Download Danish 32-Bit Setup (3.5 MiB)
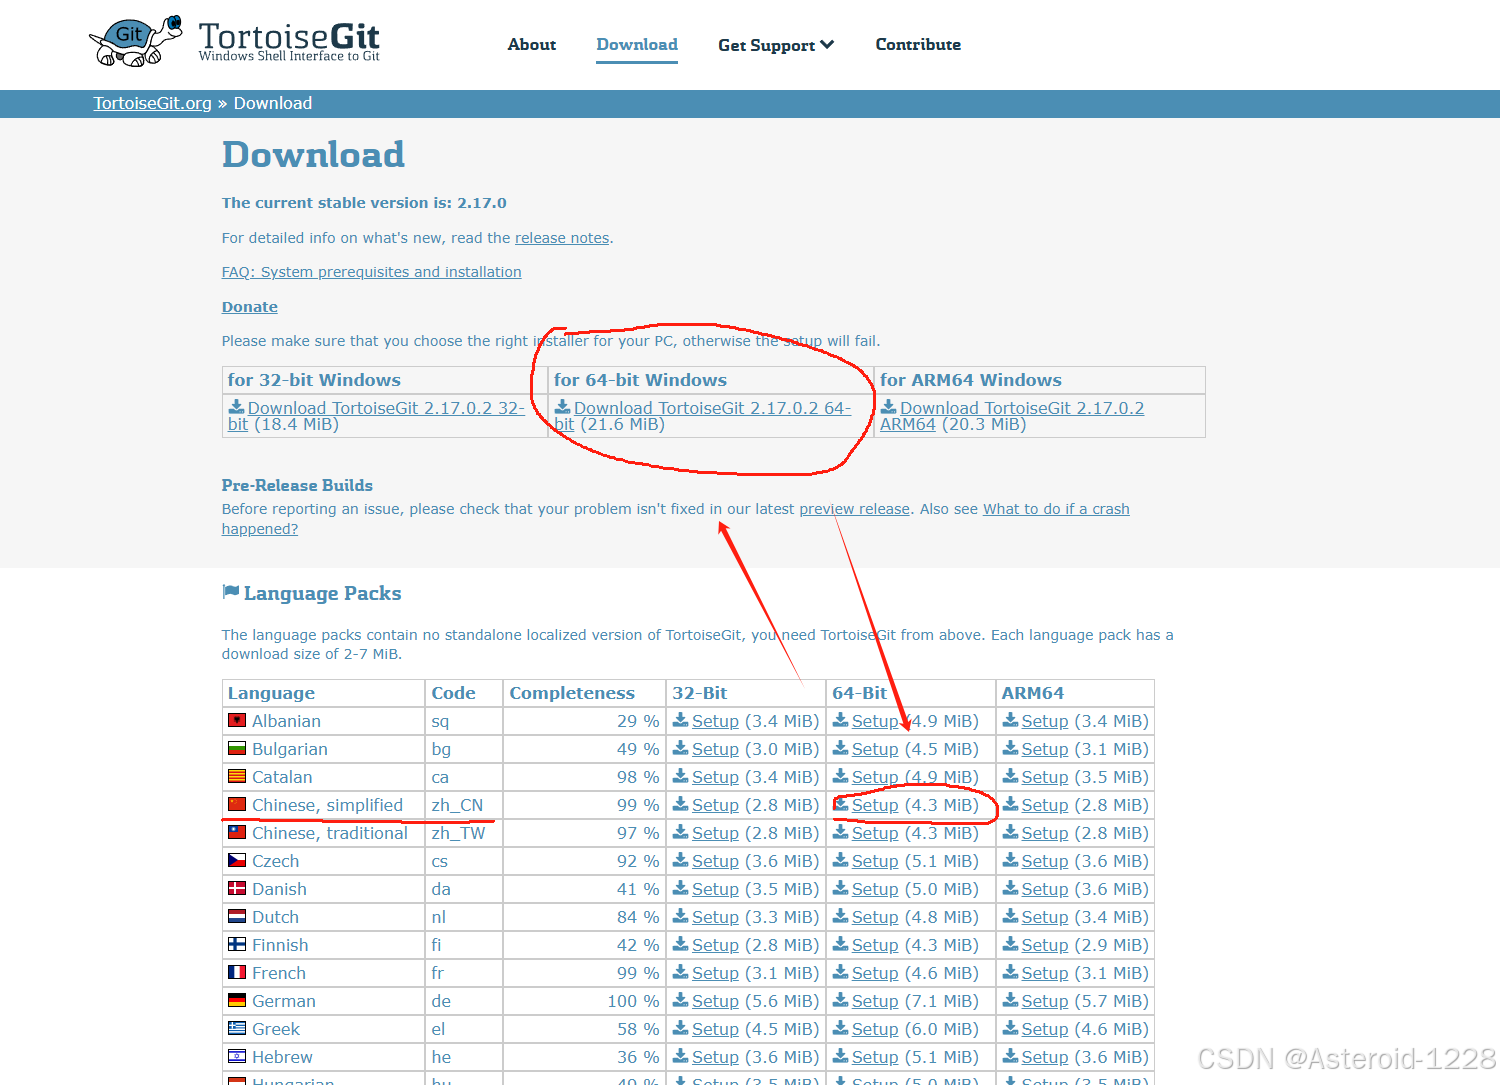This screenshot has width=1500, height=1085. click(715, 889)
